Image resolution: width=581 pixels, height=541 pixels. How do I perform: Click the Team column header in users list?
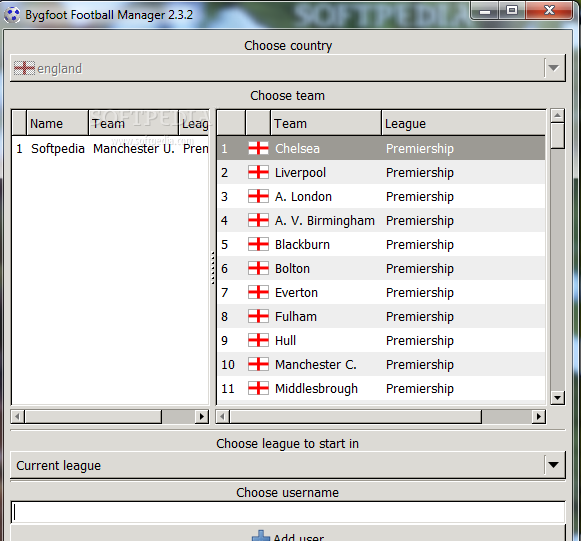[133, 123]
